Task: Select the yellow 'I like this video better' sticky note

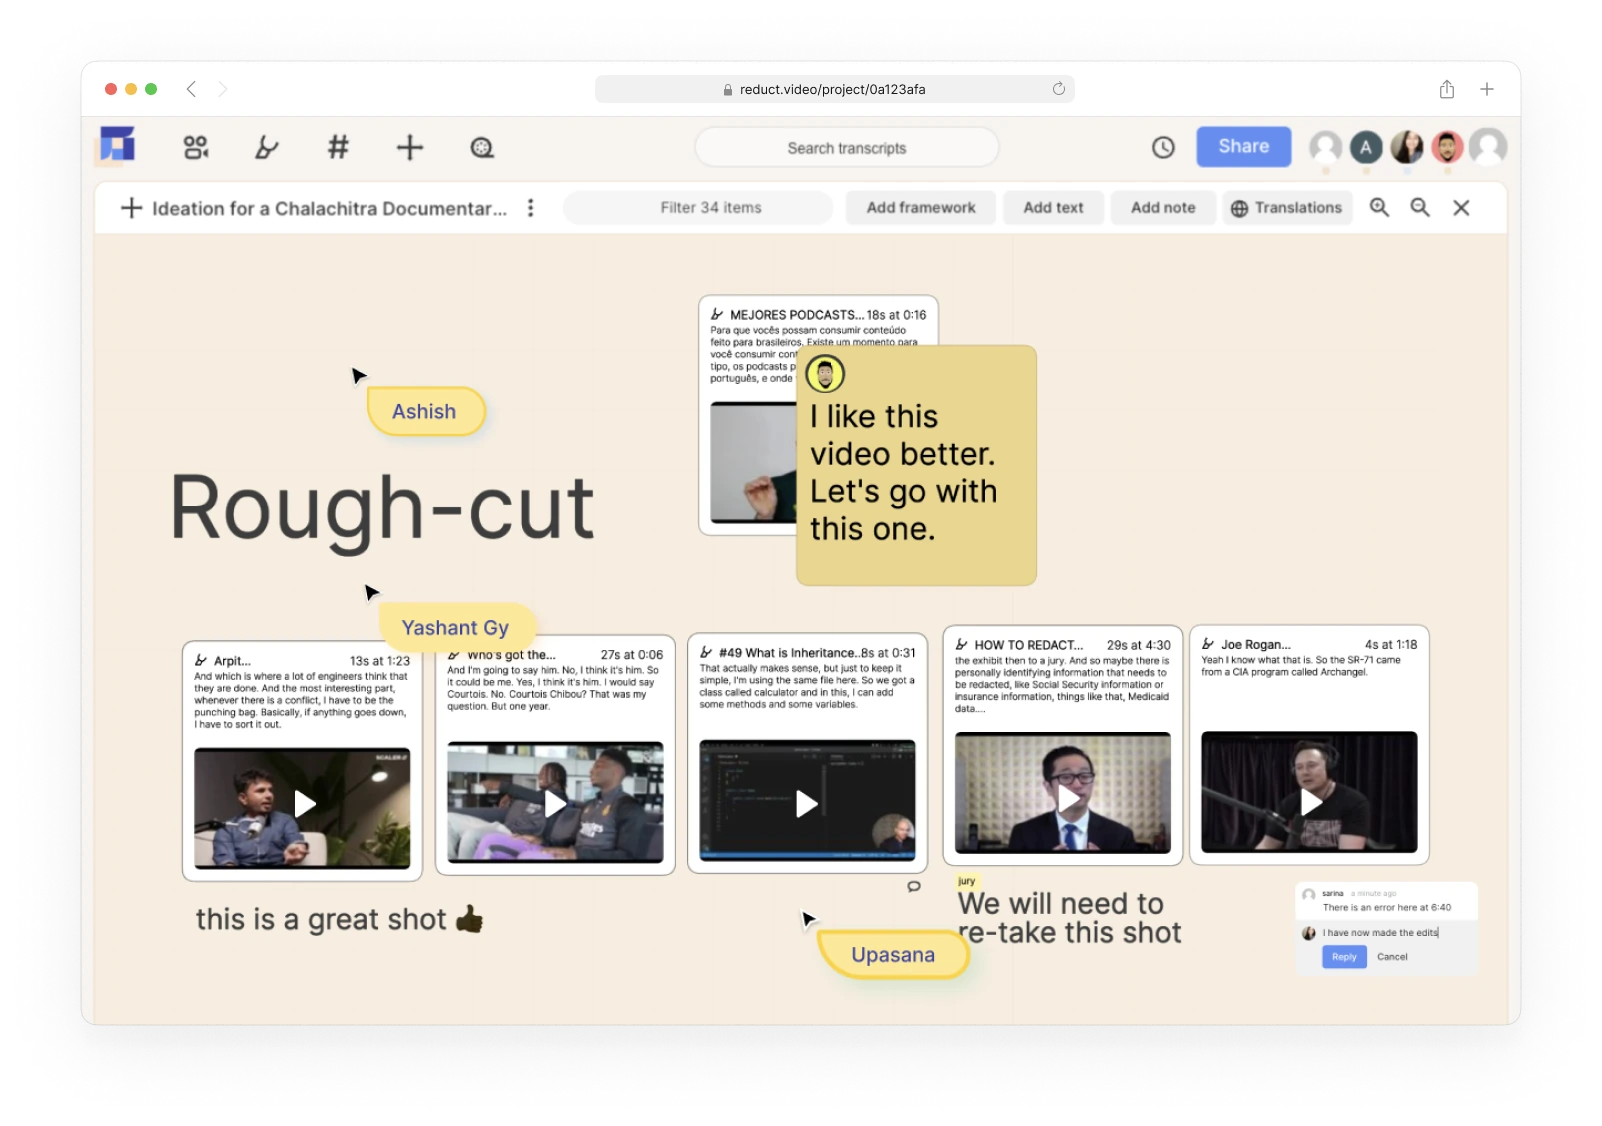Action: pos(916,465)
